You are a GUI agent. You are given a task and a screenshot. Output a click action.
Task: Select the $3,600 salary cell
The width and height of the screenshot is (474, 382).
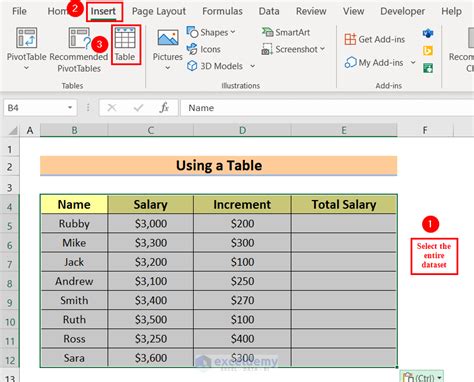[x=151, y=358]
